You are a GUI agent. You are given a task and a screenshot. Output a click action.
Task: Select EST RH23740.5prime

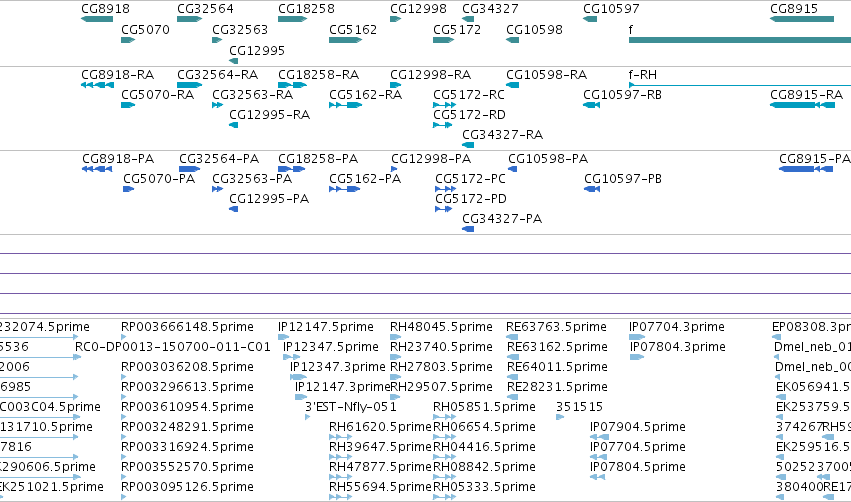pos(441,346)
